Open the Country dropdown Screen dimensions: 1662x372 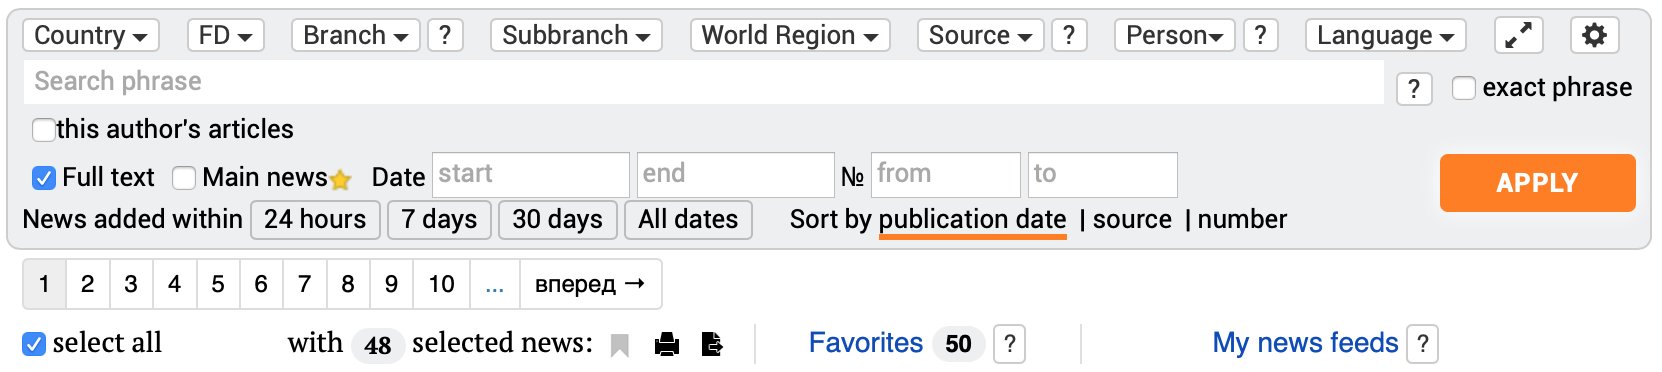[x=90, y=36]
